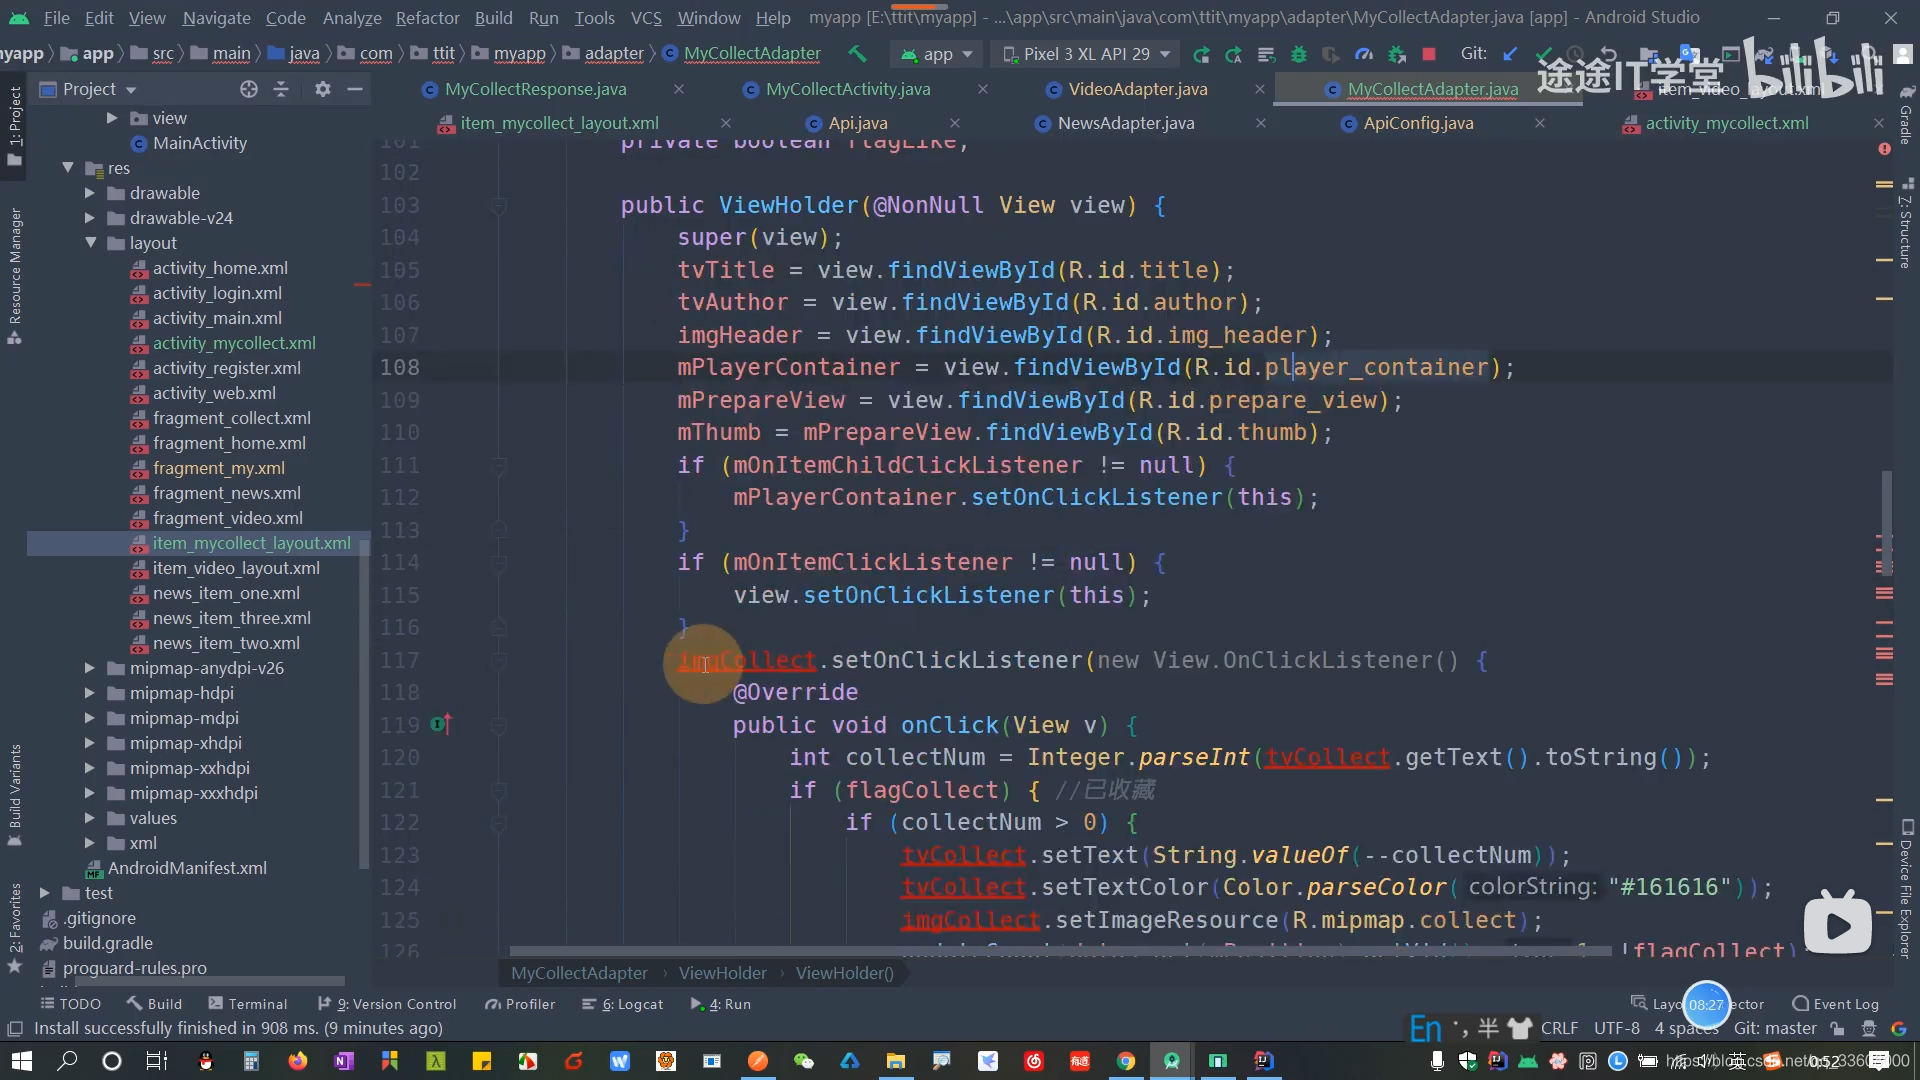1920x1080 pixels.
Task: Expand the test folder
Action: [44, 893]
